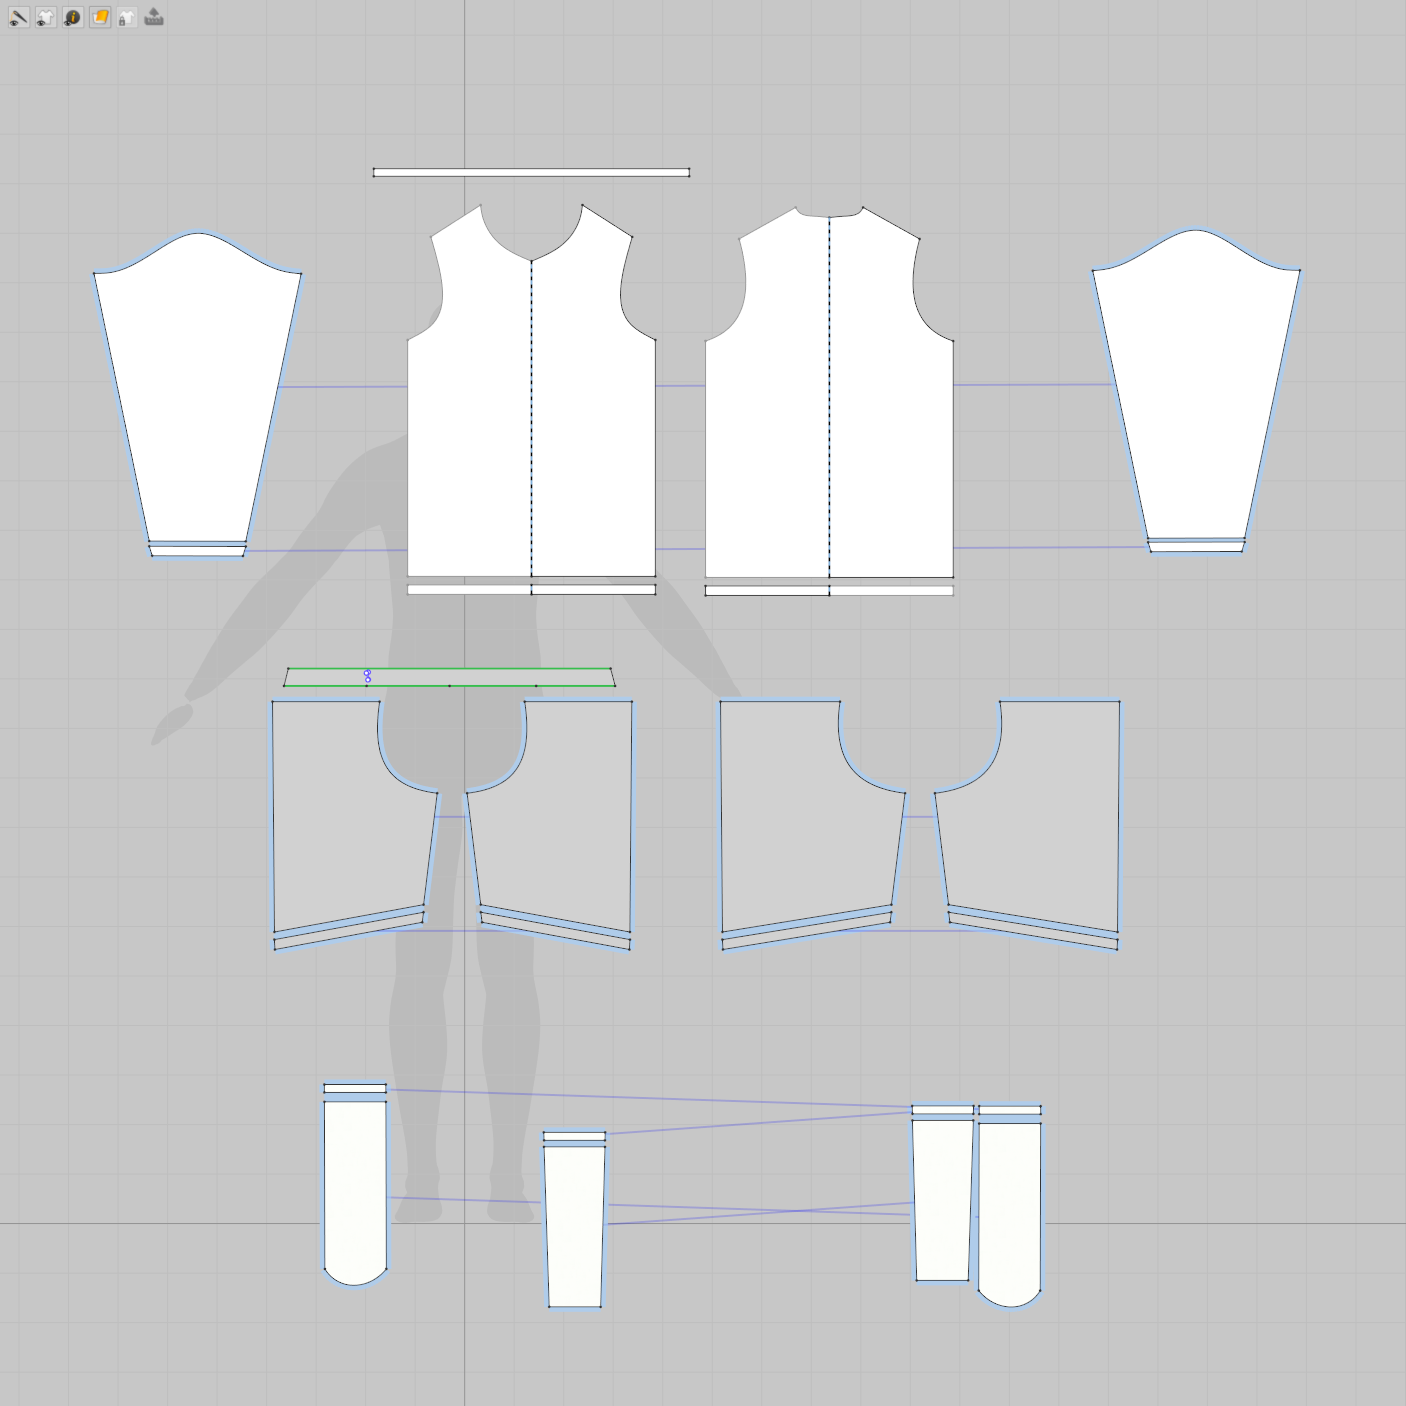Select left hem band under back bodice
The width and height of the screenshot is (1406, 1406).
767,591
